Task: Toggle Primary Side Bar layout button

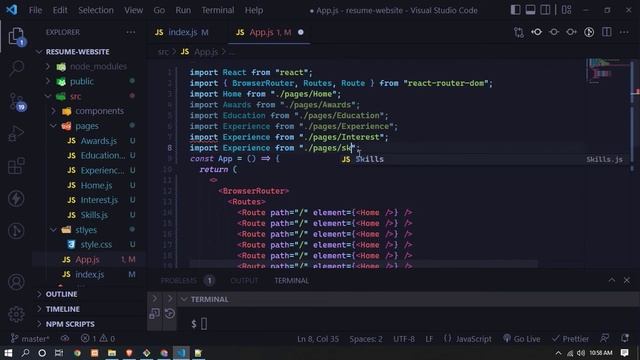Action: 516,10
